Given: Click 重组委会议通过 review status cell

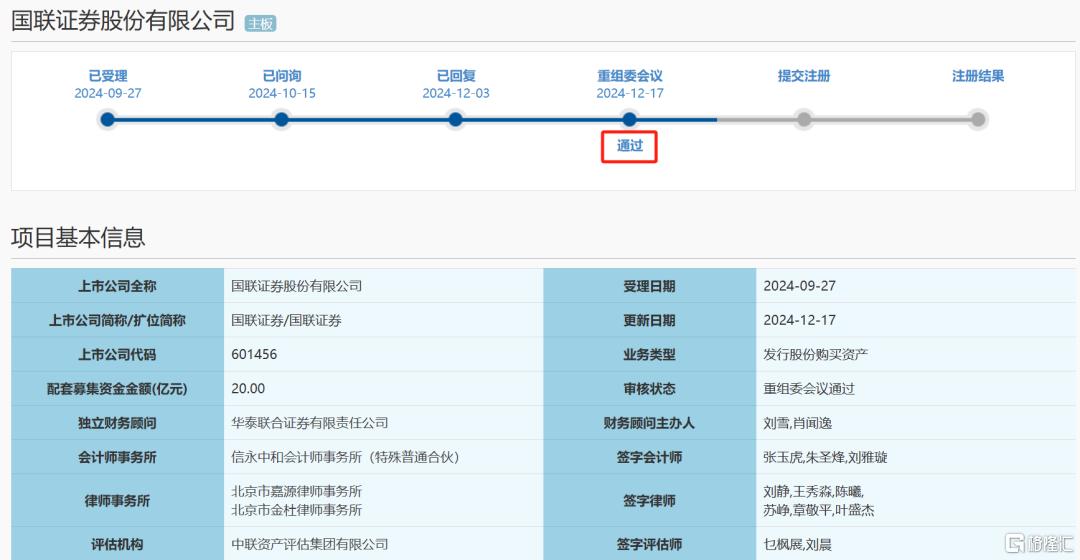Looking at the screenshot, I should pos(915,388).
